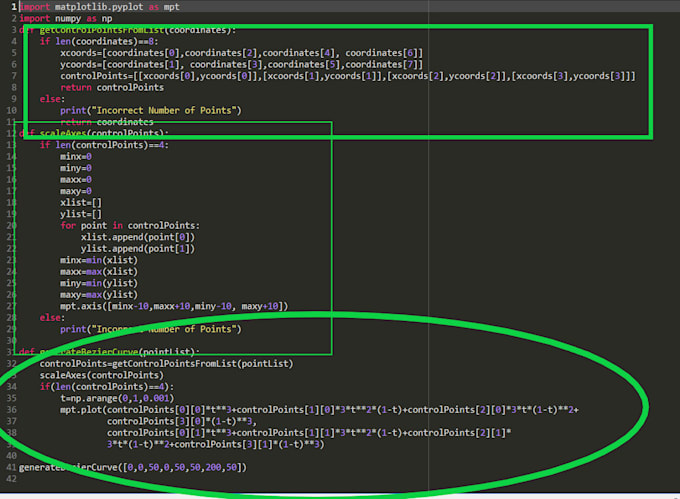The image size is (680, 499).
Task: Click the 'xlist=[]' line
Action: click(81, 203)
